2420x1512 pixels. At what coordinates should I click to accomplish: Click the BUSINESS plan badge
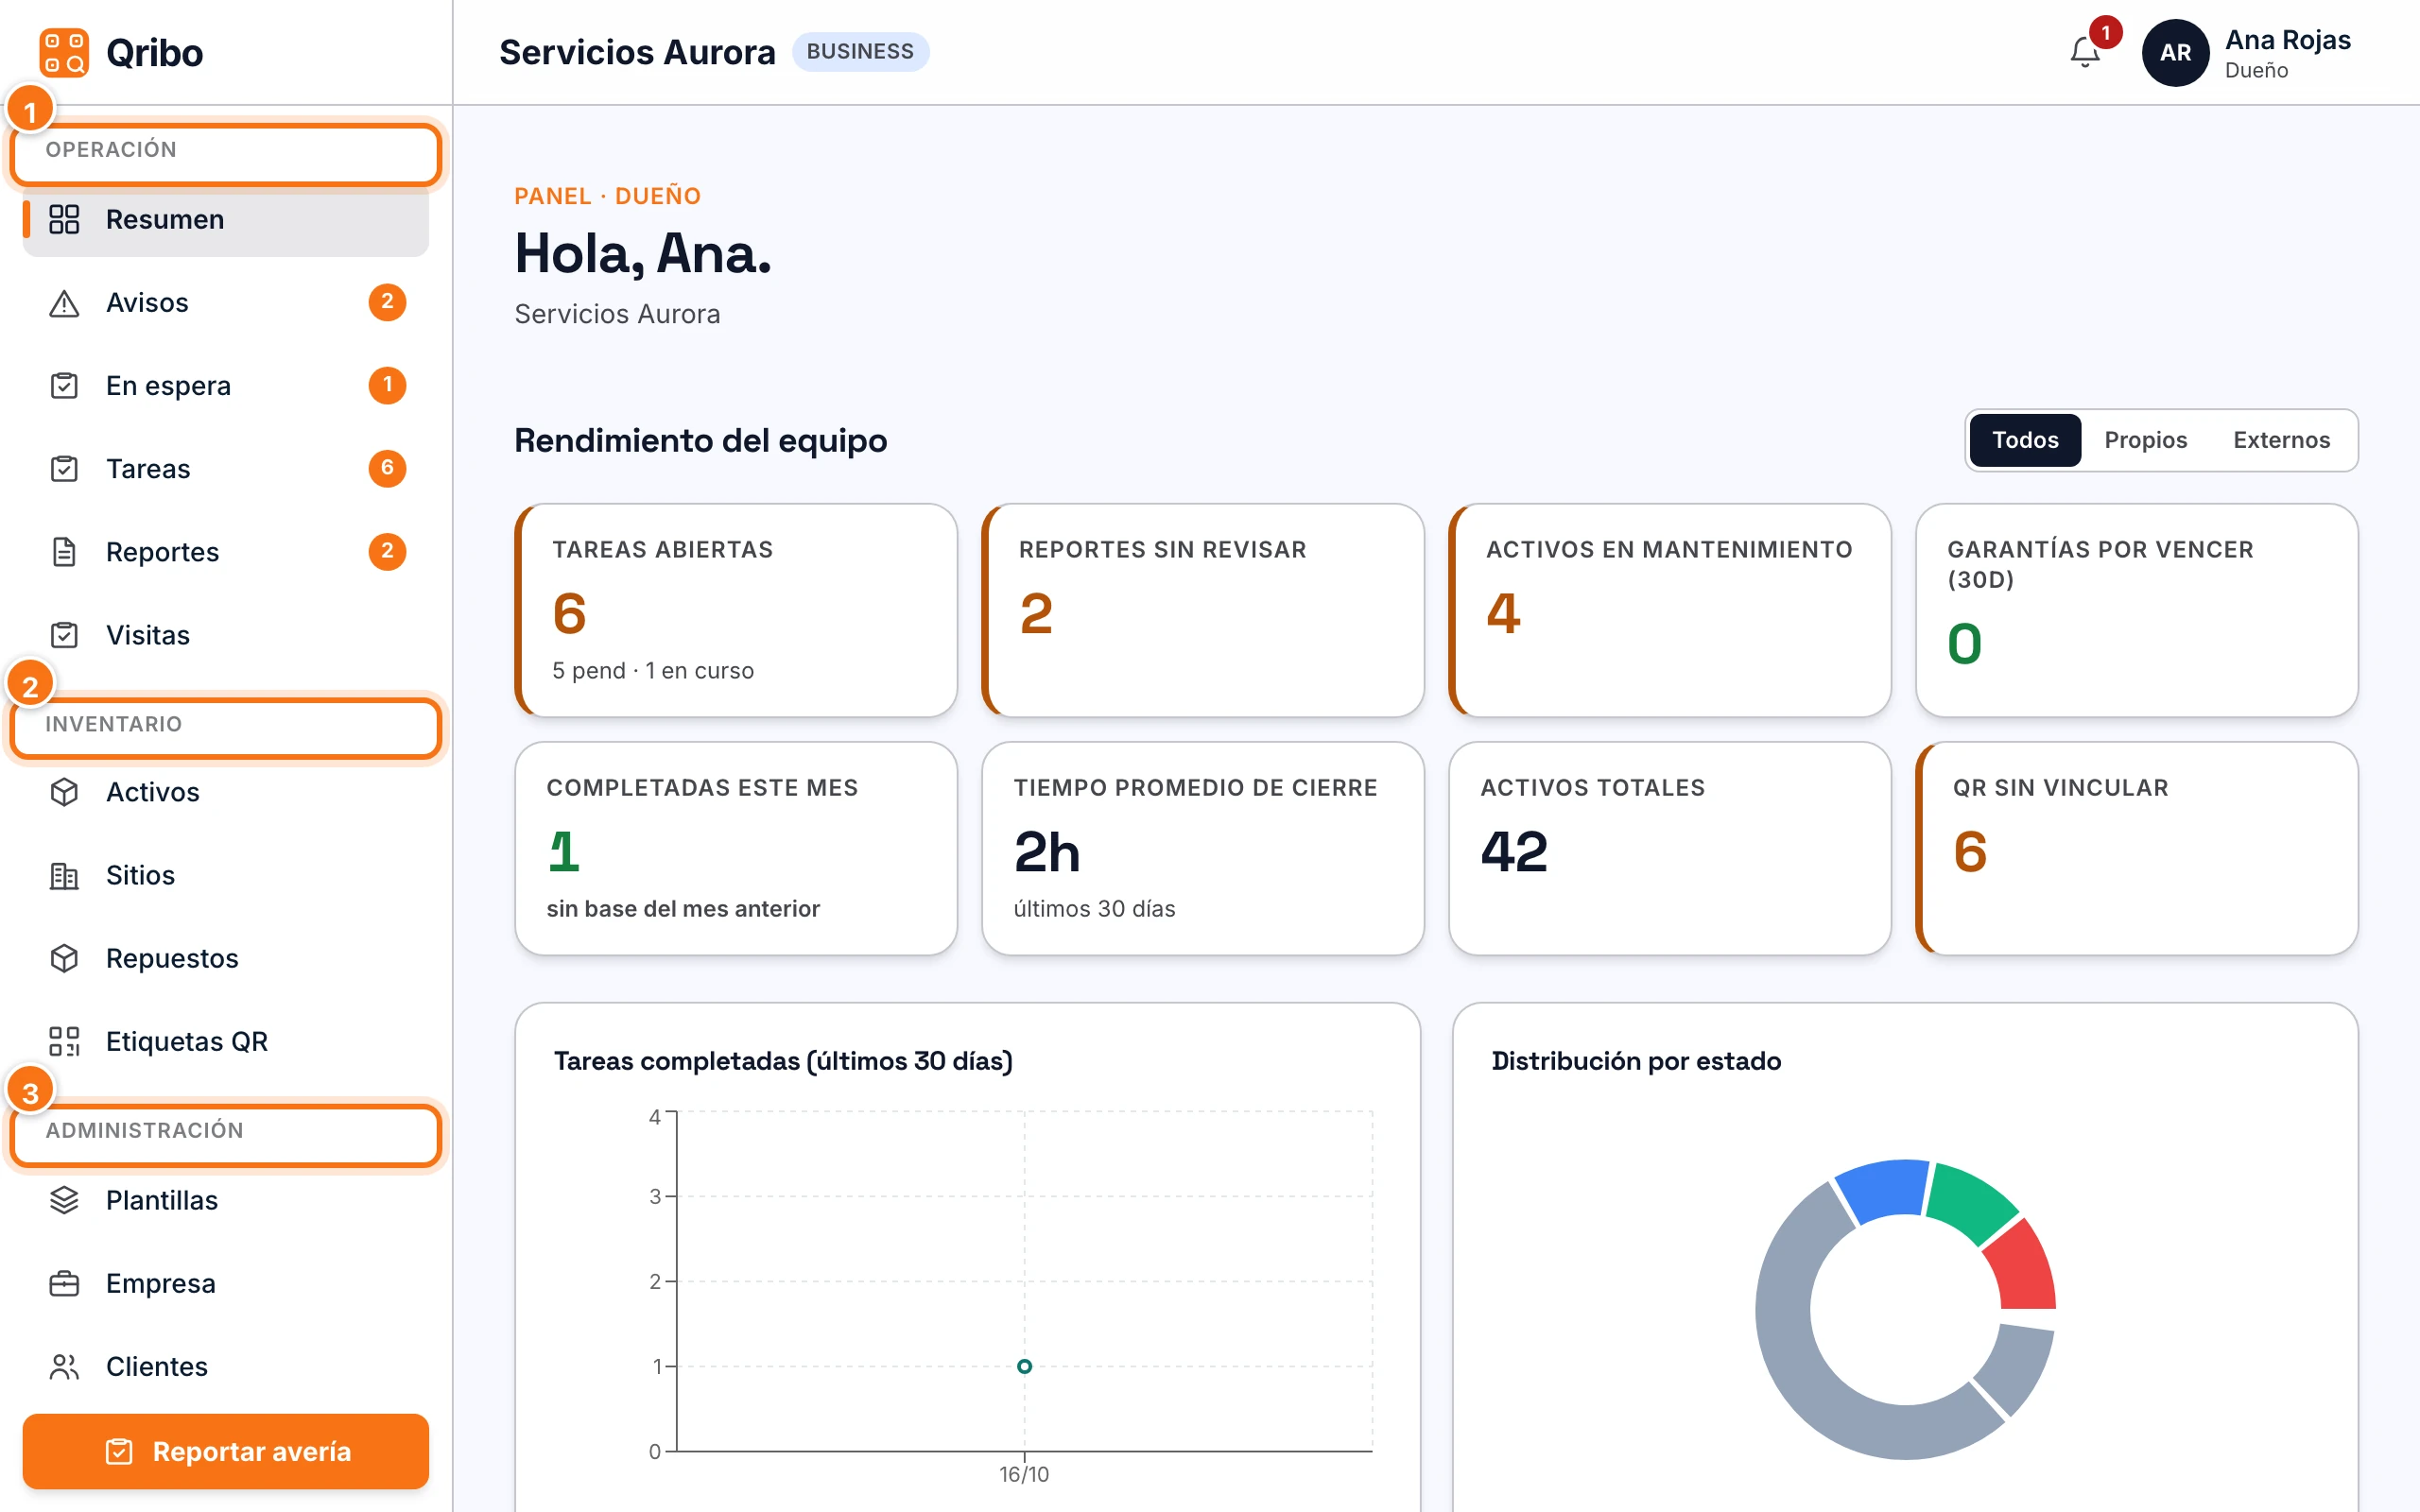[860, 52]
